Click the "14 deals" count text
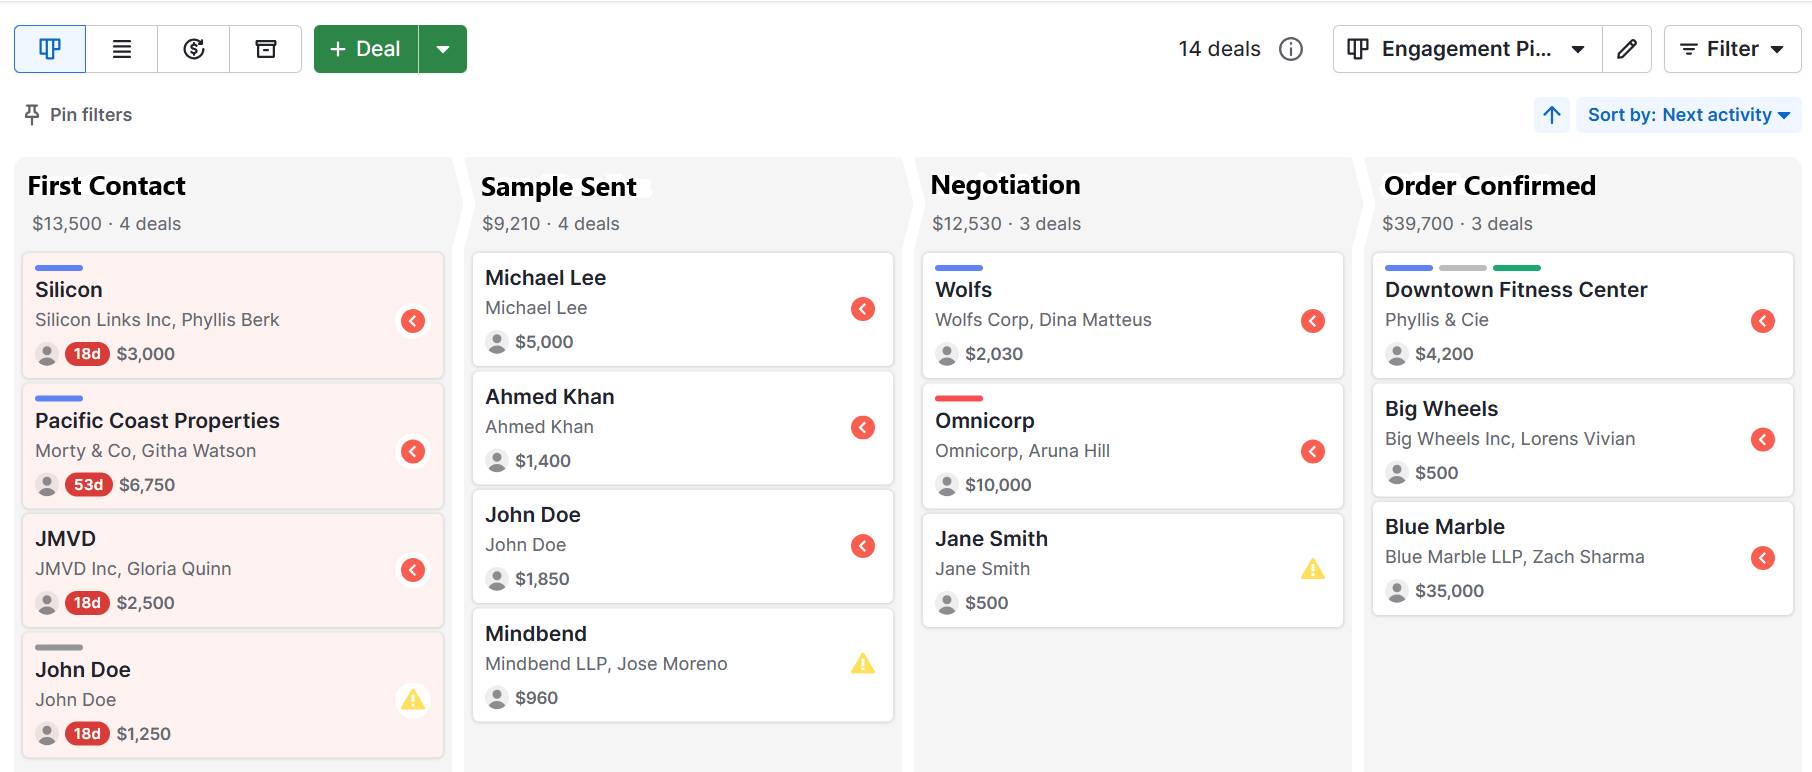The width and height of the screenshot is (1812, 772). pos(1219,49)
